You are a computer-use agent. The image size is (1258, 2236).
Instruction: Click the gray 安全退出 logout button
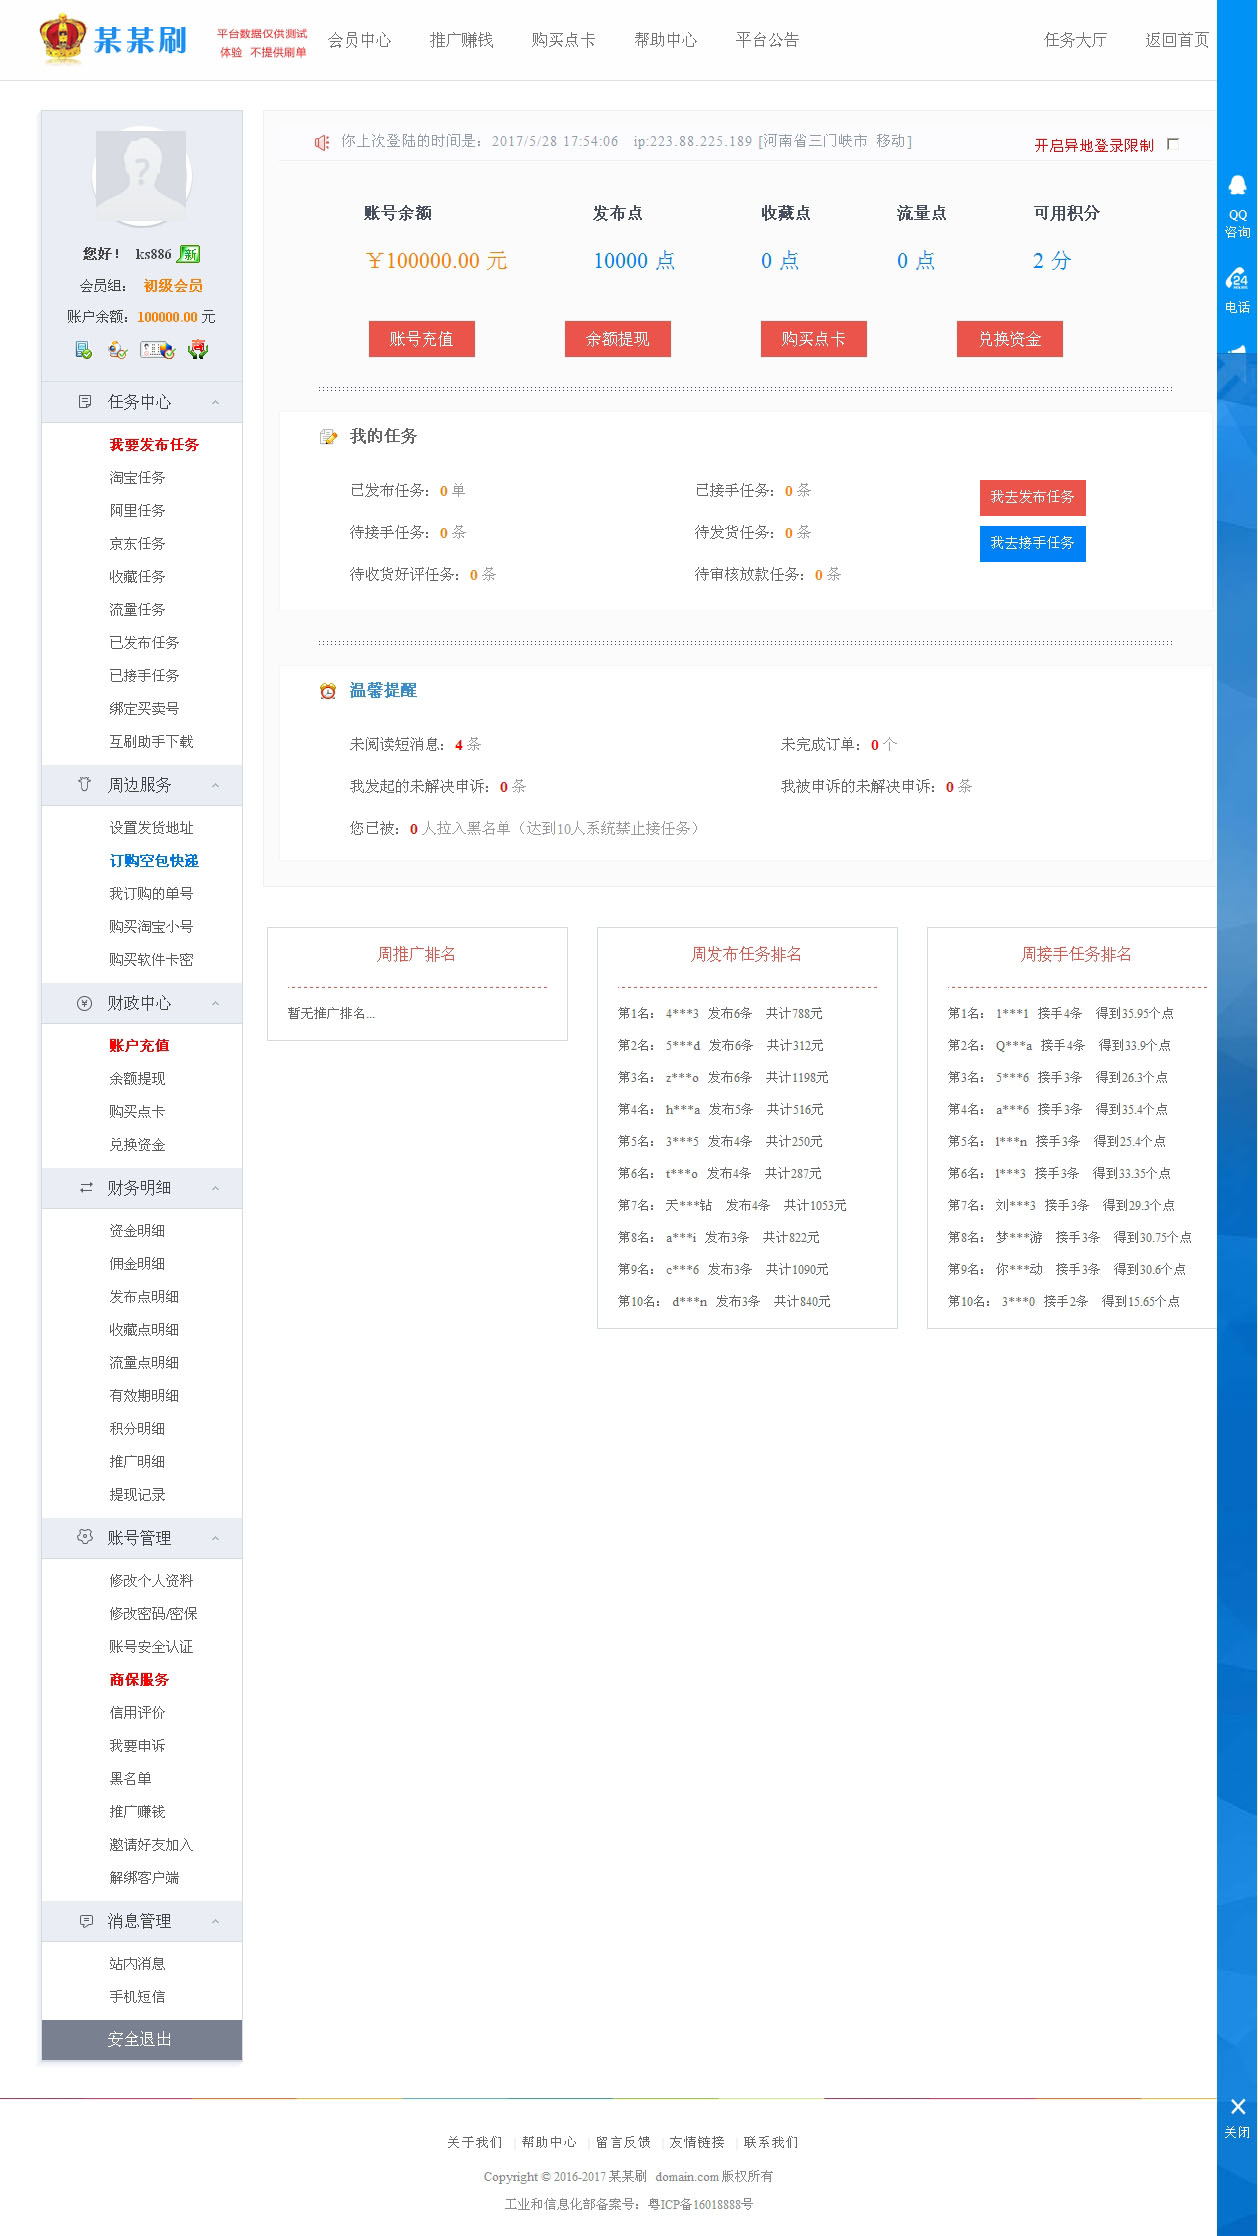[x=141, y=2040]
